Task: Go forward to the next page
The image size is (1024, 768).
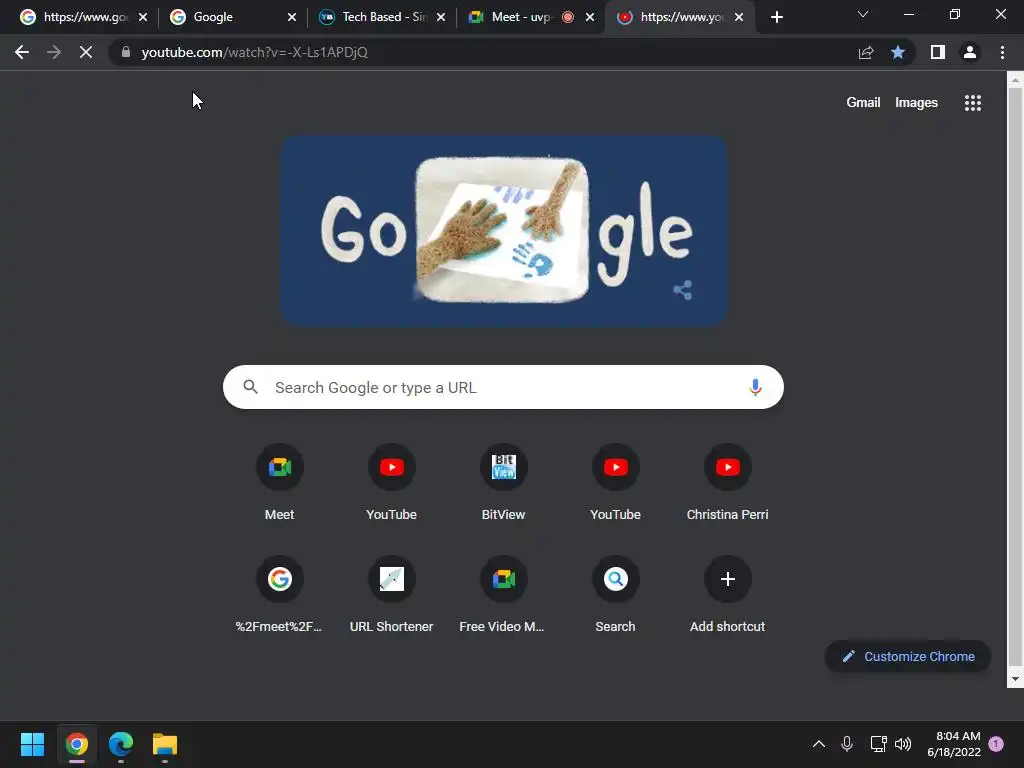Action: point(54,52)
